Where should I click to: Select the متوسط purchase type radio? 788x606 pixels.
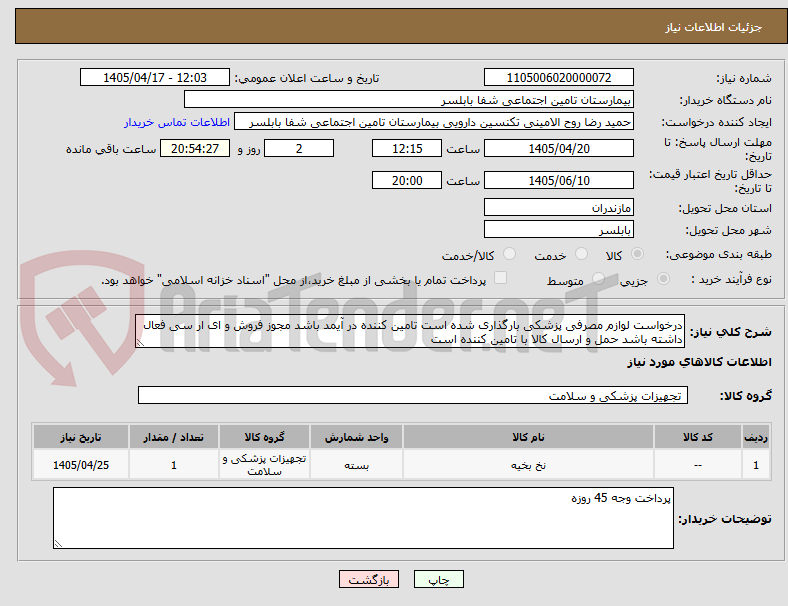point(598,279)
